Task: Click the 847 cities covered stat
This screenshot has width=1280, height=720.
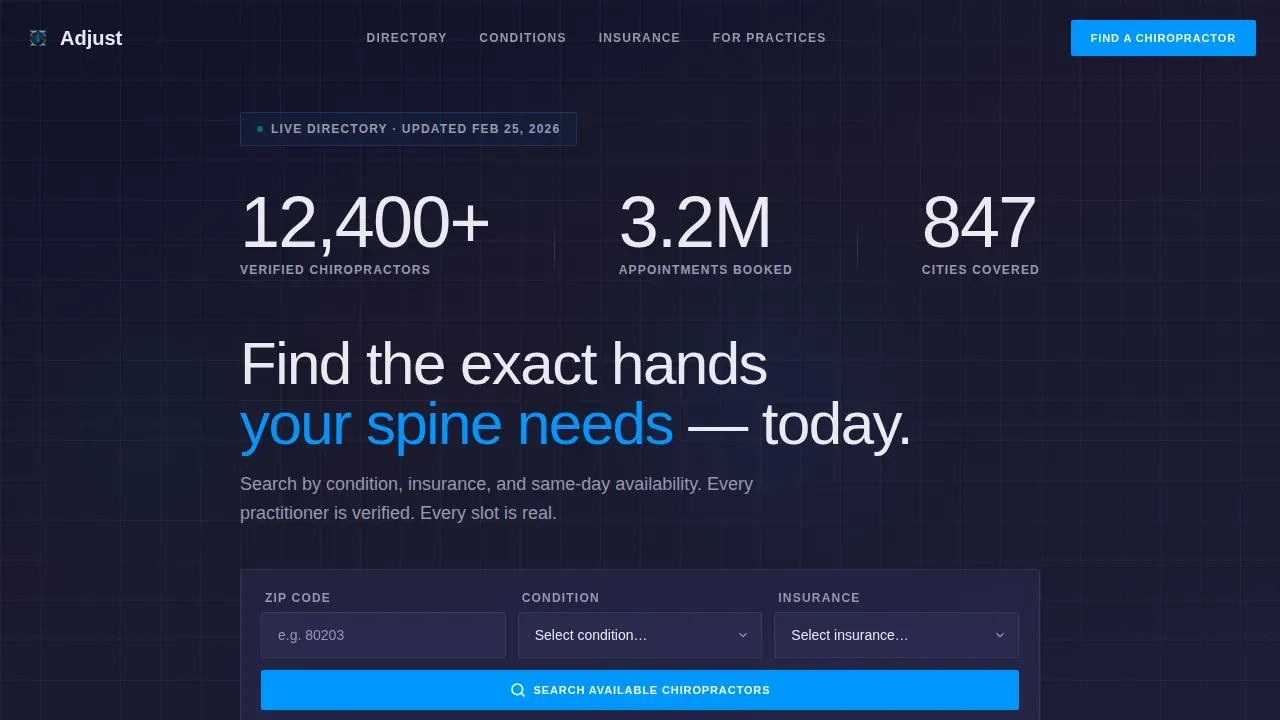Action: (x=980, y=233)
